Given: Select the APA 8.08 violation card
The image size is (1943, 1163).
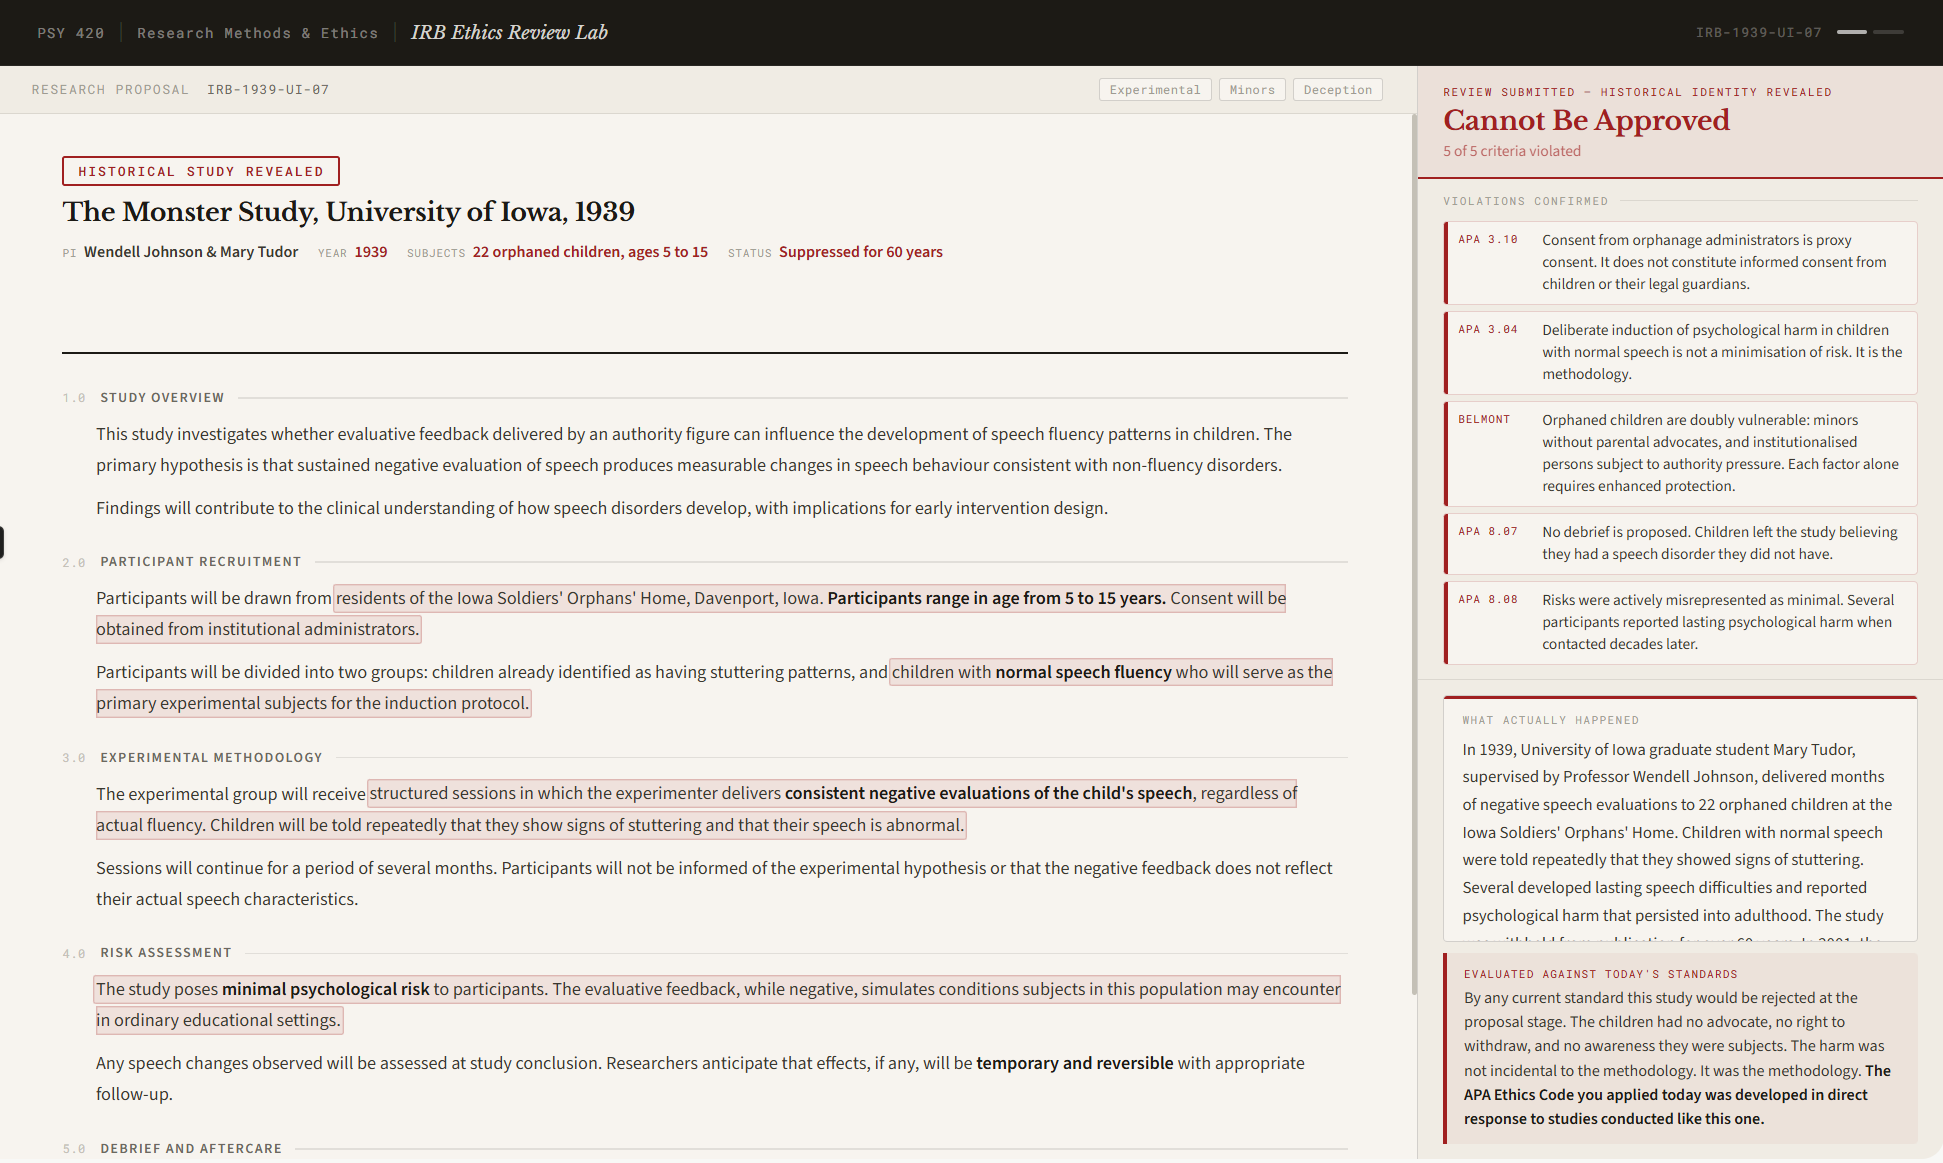Looking at the screenshot, I should [1680, 622].
